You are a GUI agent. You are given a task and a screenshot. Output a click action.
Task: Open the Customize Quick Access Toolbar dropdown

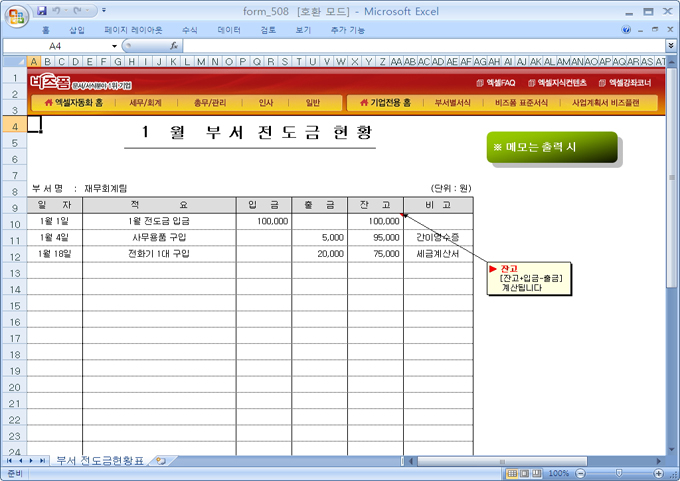click(x=106, y=10)
